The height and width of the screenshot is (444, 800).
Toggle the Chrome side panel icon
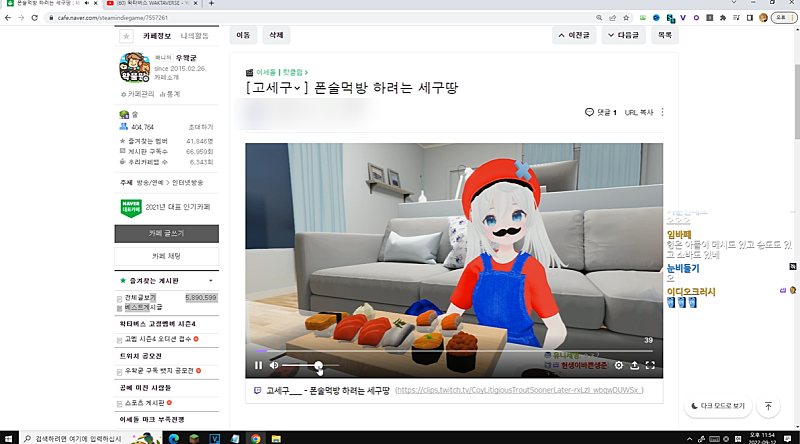point(749,18)
